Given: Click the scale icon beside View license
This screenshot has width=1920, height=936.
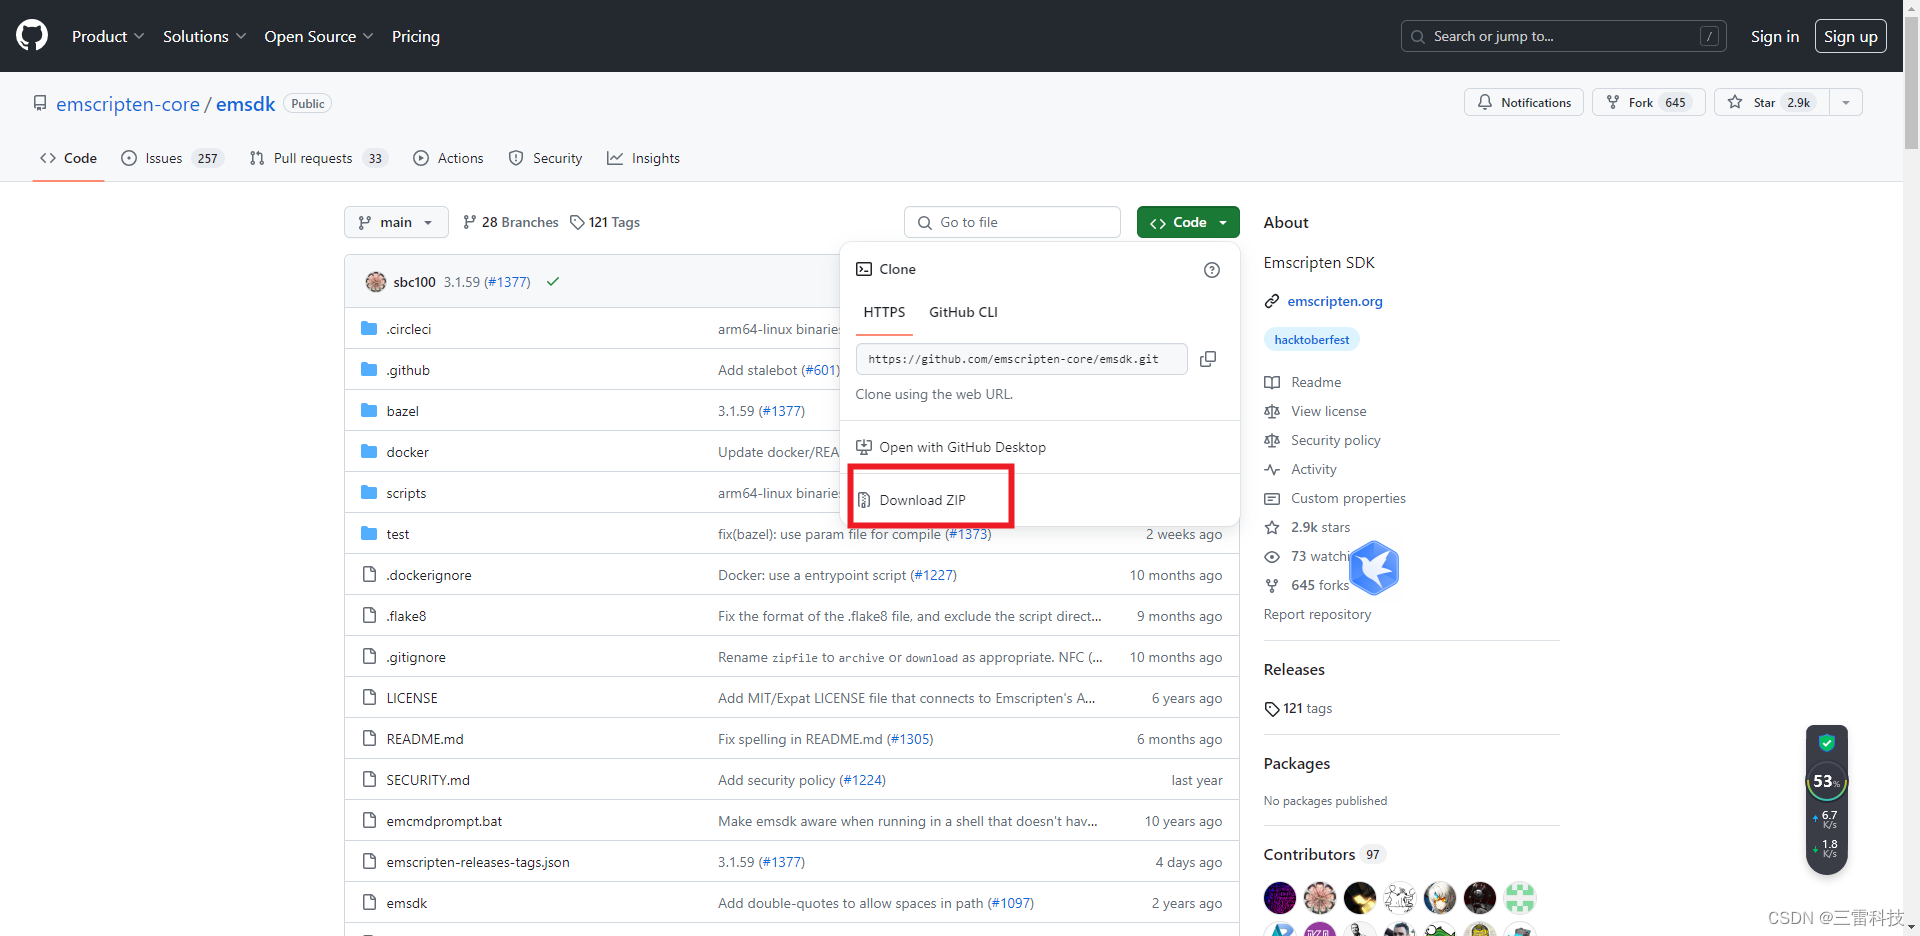Looking at the screenshot, I should click(1272, 411).
